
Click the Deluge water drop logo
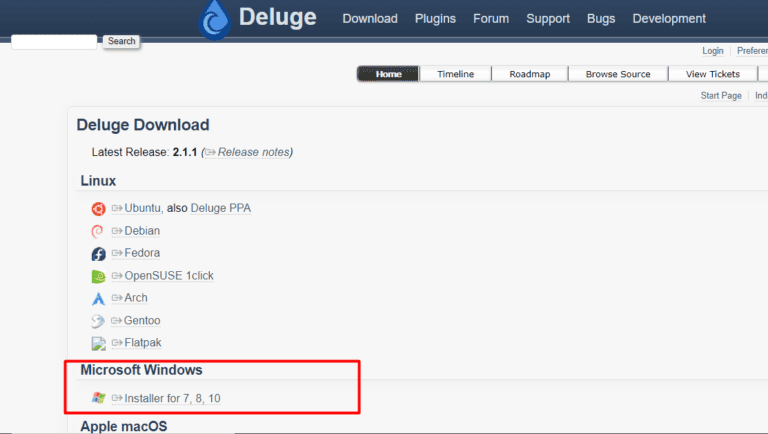pyautogui.click(x=214, y=20)
